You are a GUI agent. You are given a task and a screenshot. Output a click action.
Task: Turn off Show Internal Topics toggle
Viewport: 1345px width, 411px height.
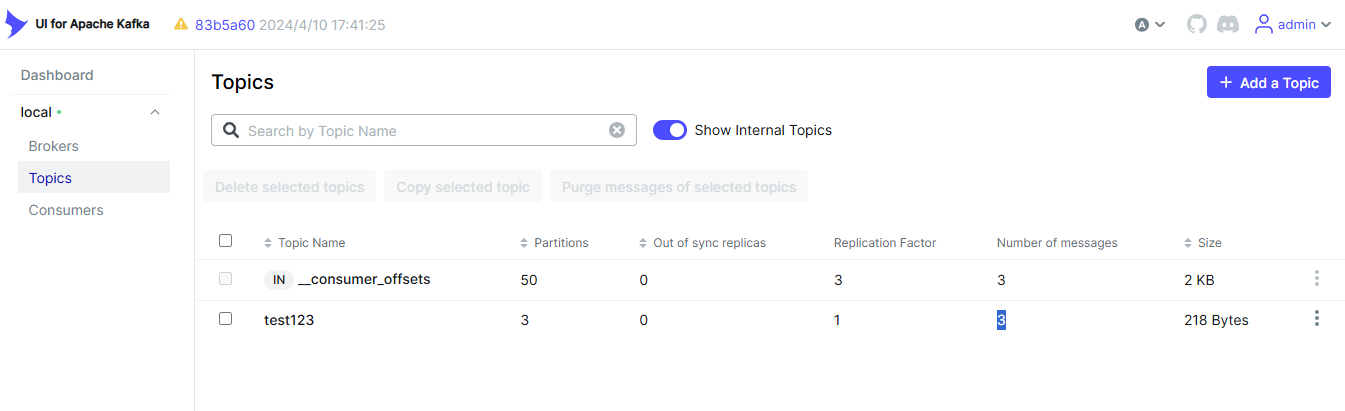click(670, 130)
